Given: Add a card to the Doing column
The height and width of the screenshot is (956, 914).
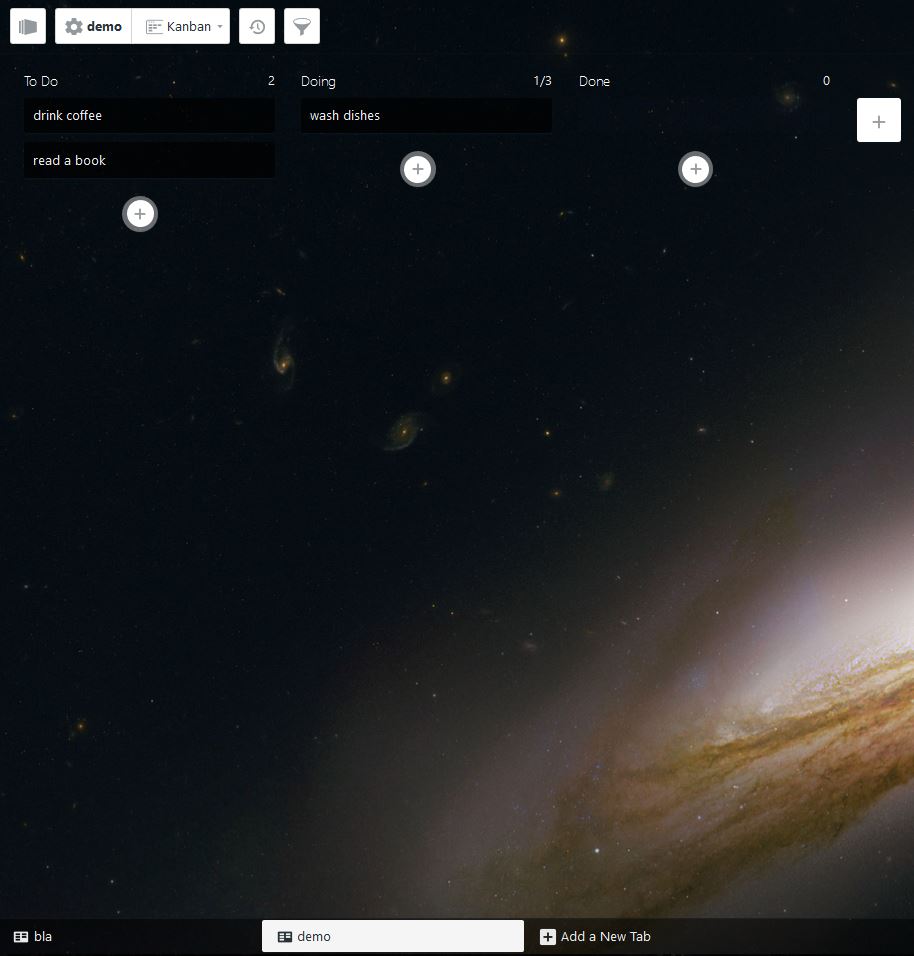Looking at the screenshot, I should point(417,169).
